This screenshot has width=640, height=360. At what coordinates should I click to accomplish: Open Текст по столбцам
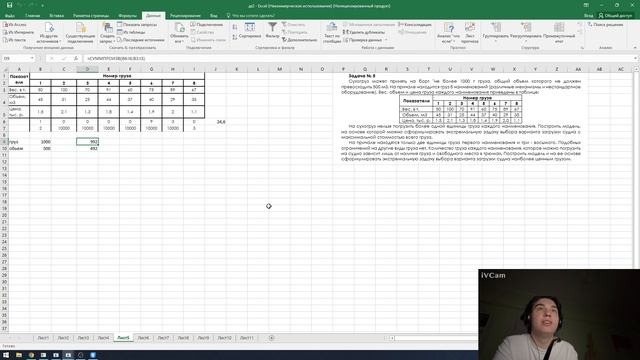332,33
